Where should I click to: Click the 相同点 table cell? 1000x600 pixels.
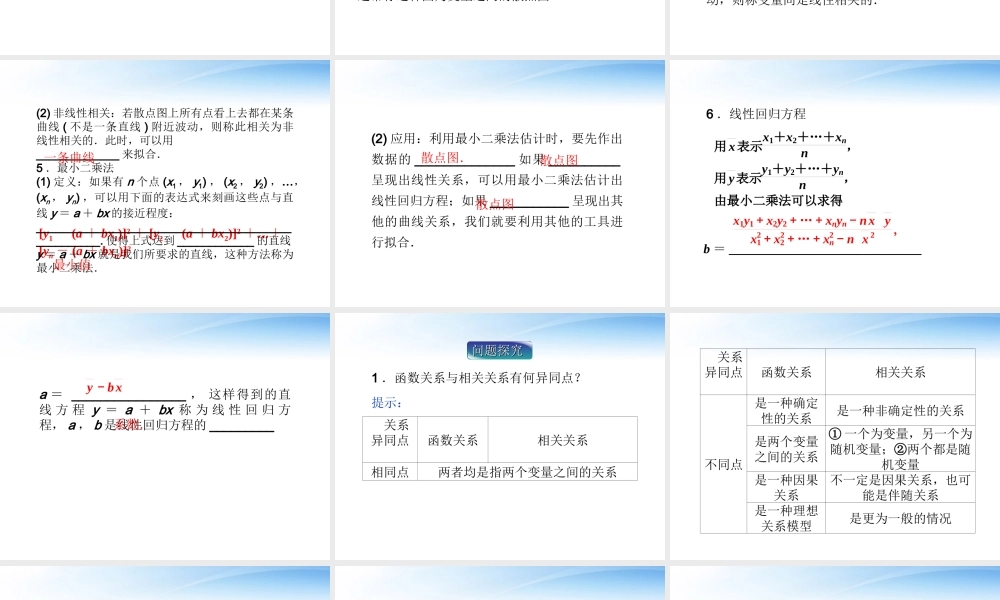(x=390, y=472)
